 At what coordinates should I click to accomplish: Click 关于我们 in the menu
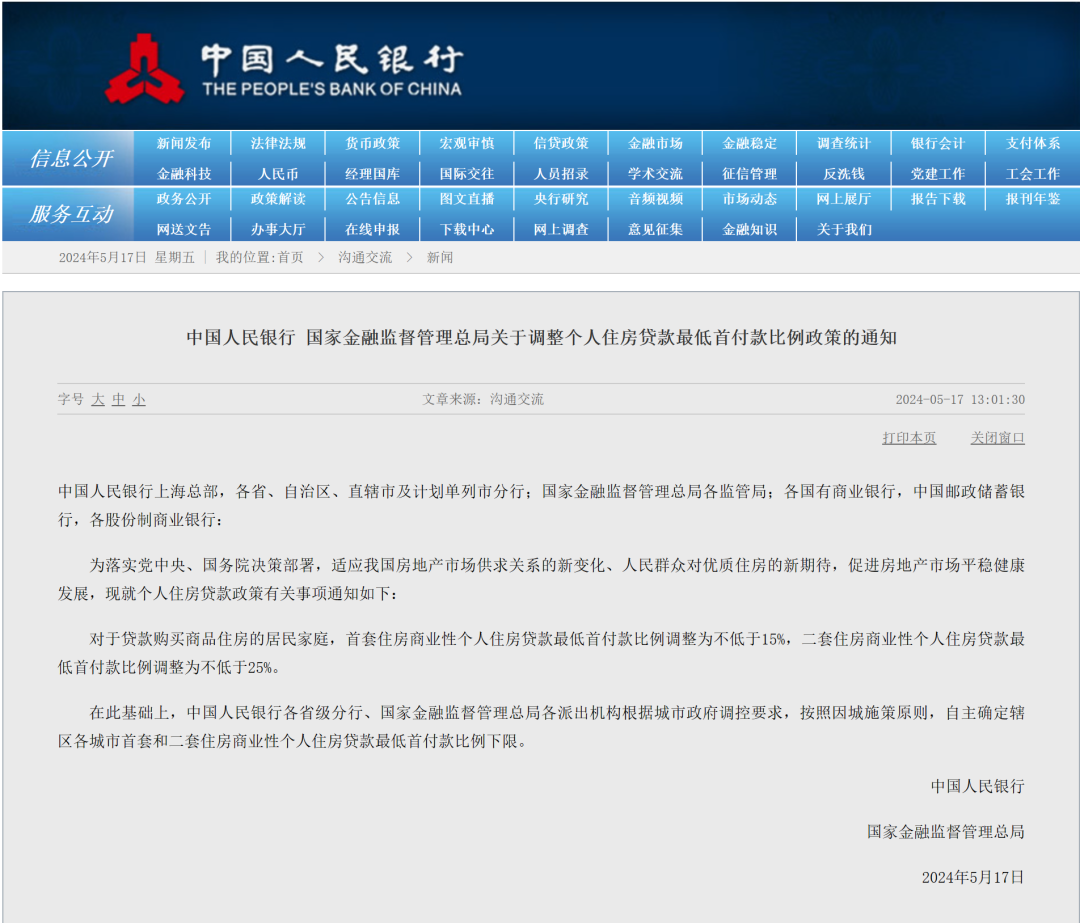click(844, 229)
